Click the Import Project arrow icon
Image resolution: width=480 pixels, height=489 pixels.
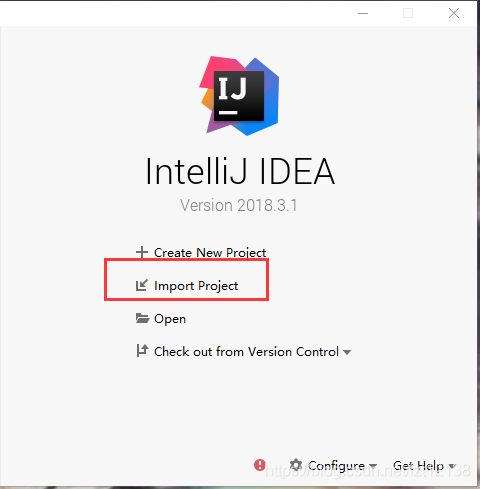pos(142,285)
